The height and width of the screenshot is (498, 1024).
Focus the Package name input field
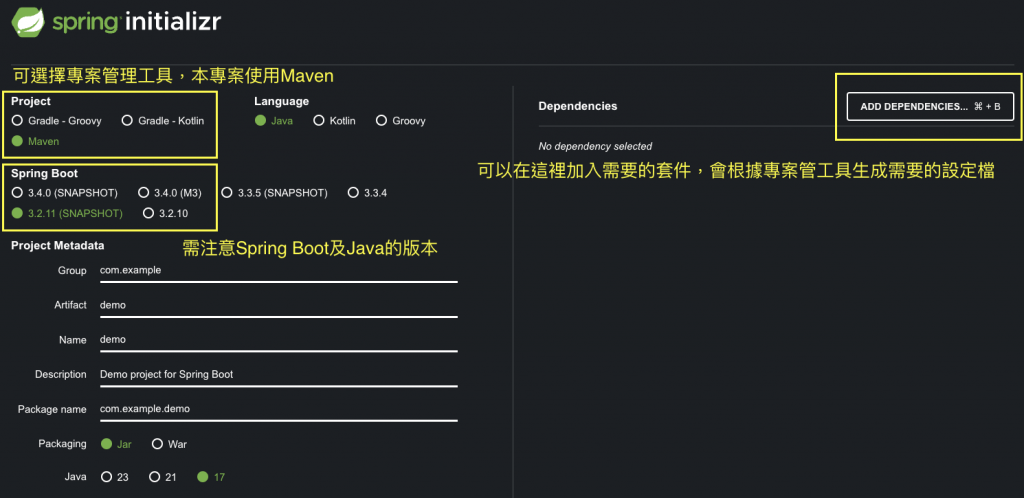point(278,409)
